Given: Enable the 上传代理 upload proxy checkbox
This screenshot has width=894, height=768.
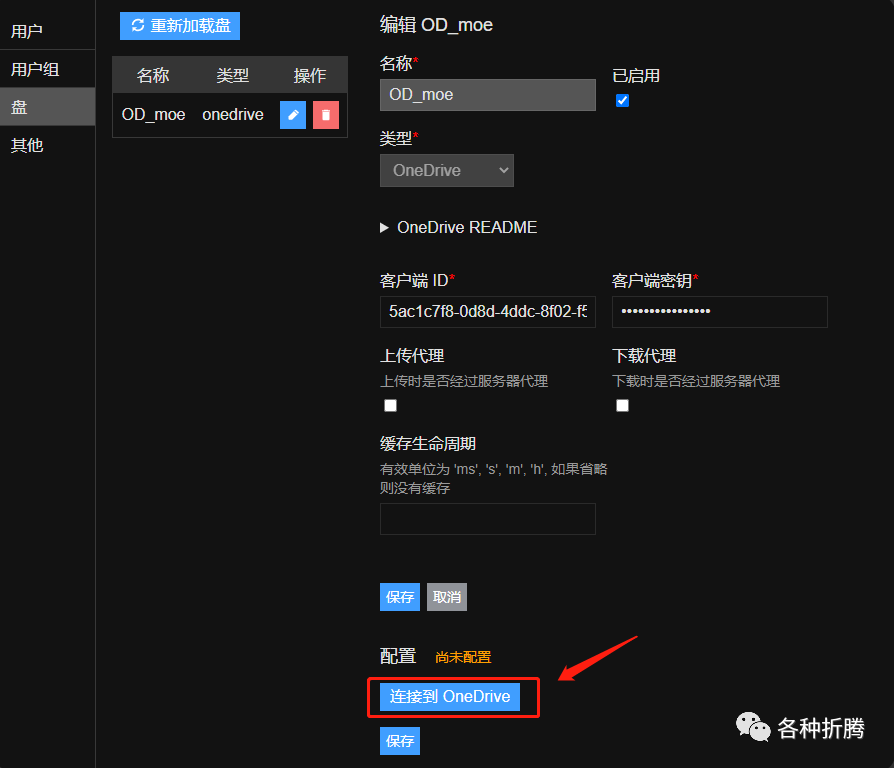Looking at the screenshot, I should pyautogui.click(x=391, y=405).
